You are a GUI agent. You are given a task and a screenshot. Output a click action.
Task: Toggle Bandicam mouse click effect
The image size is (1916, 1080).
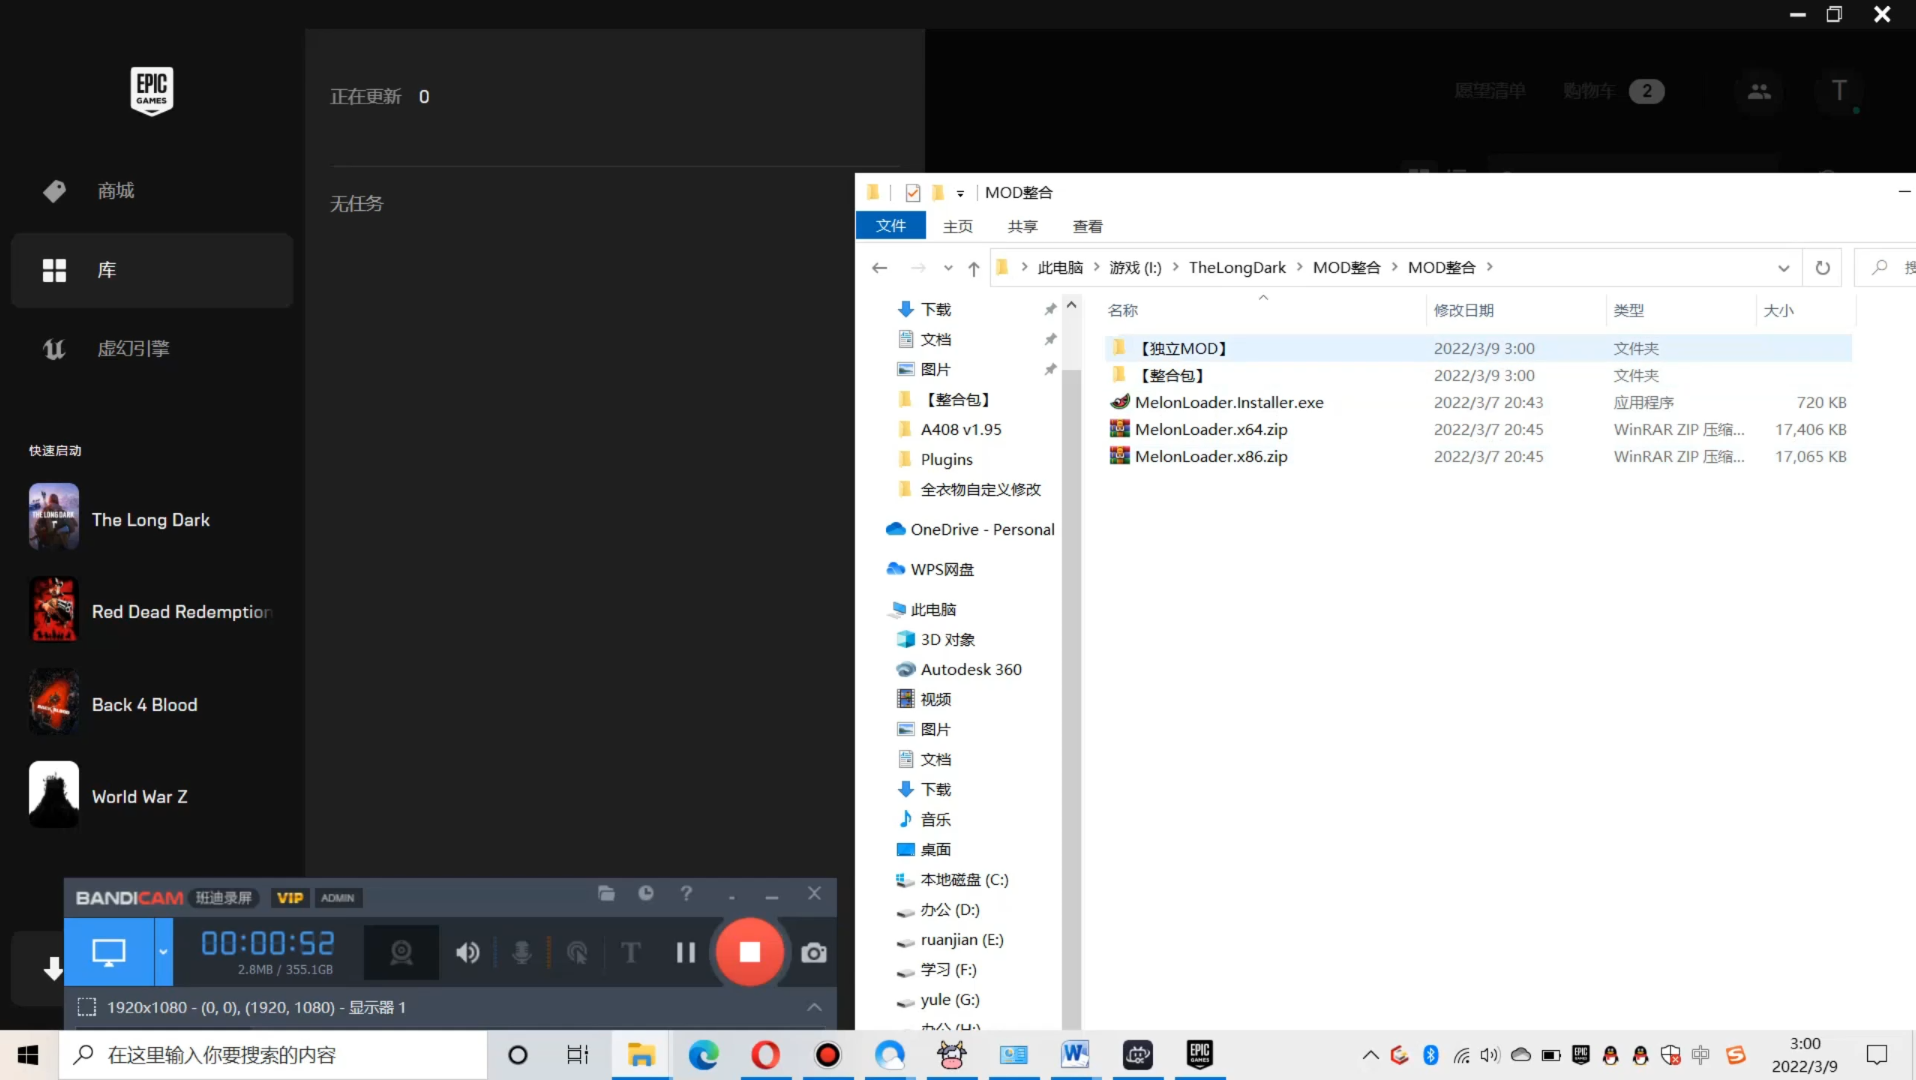click(577, 953)
